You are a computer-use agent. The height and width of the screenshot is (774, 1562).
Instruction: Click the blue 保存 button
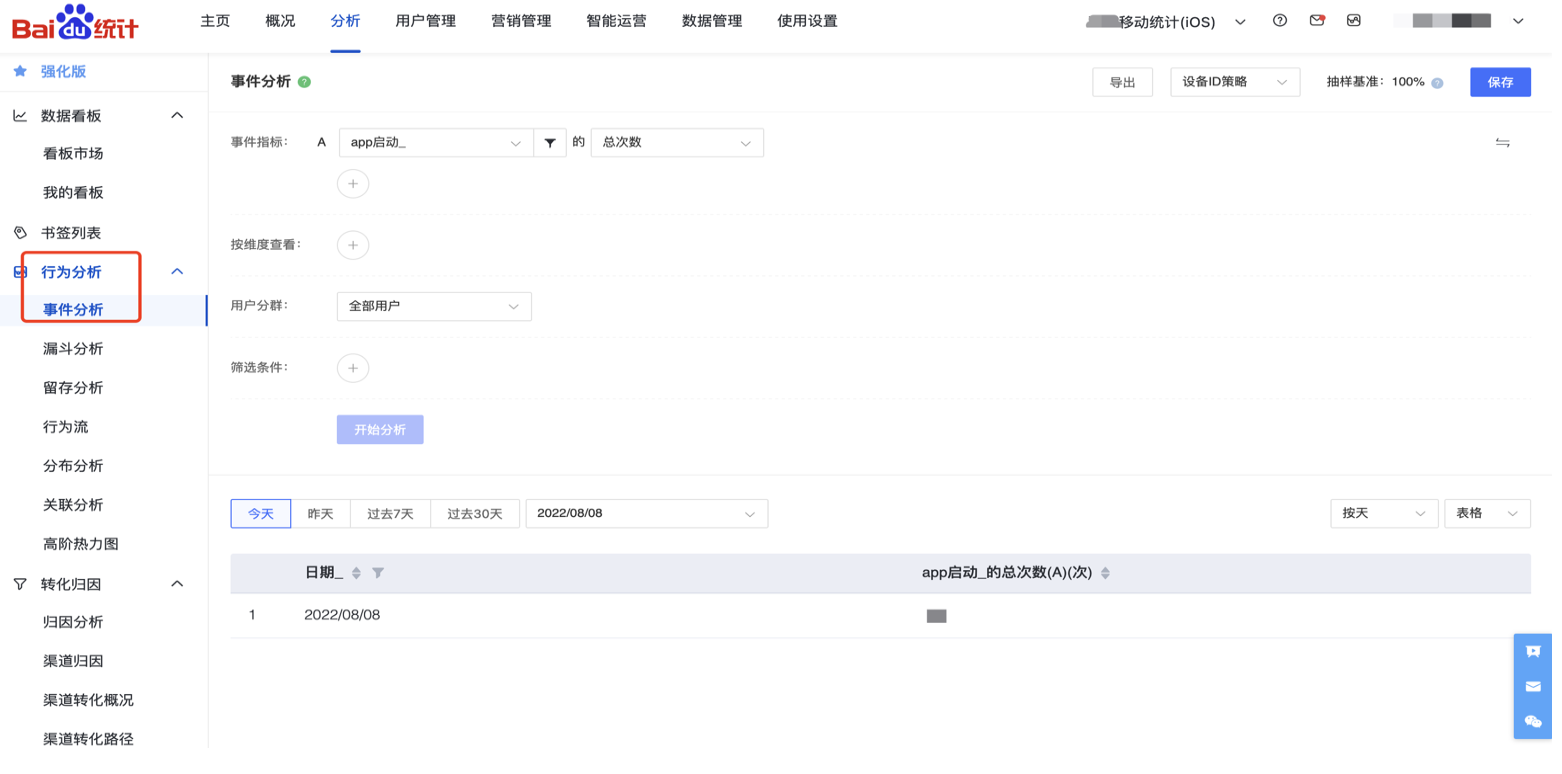tap(1500, 82)
